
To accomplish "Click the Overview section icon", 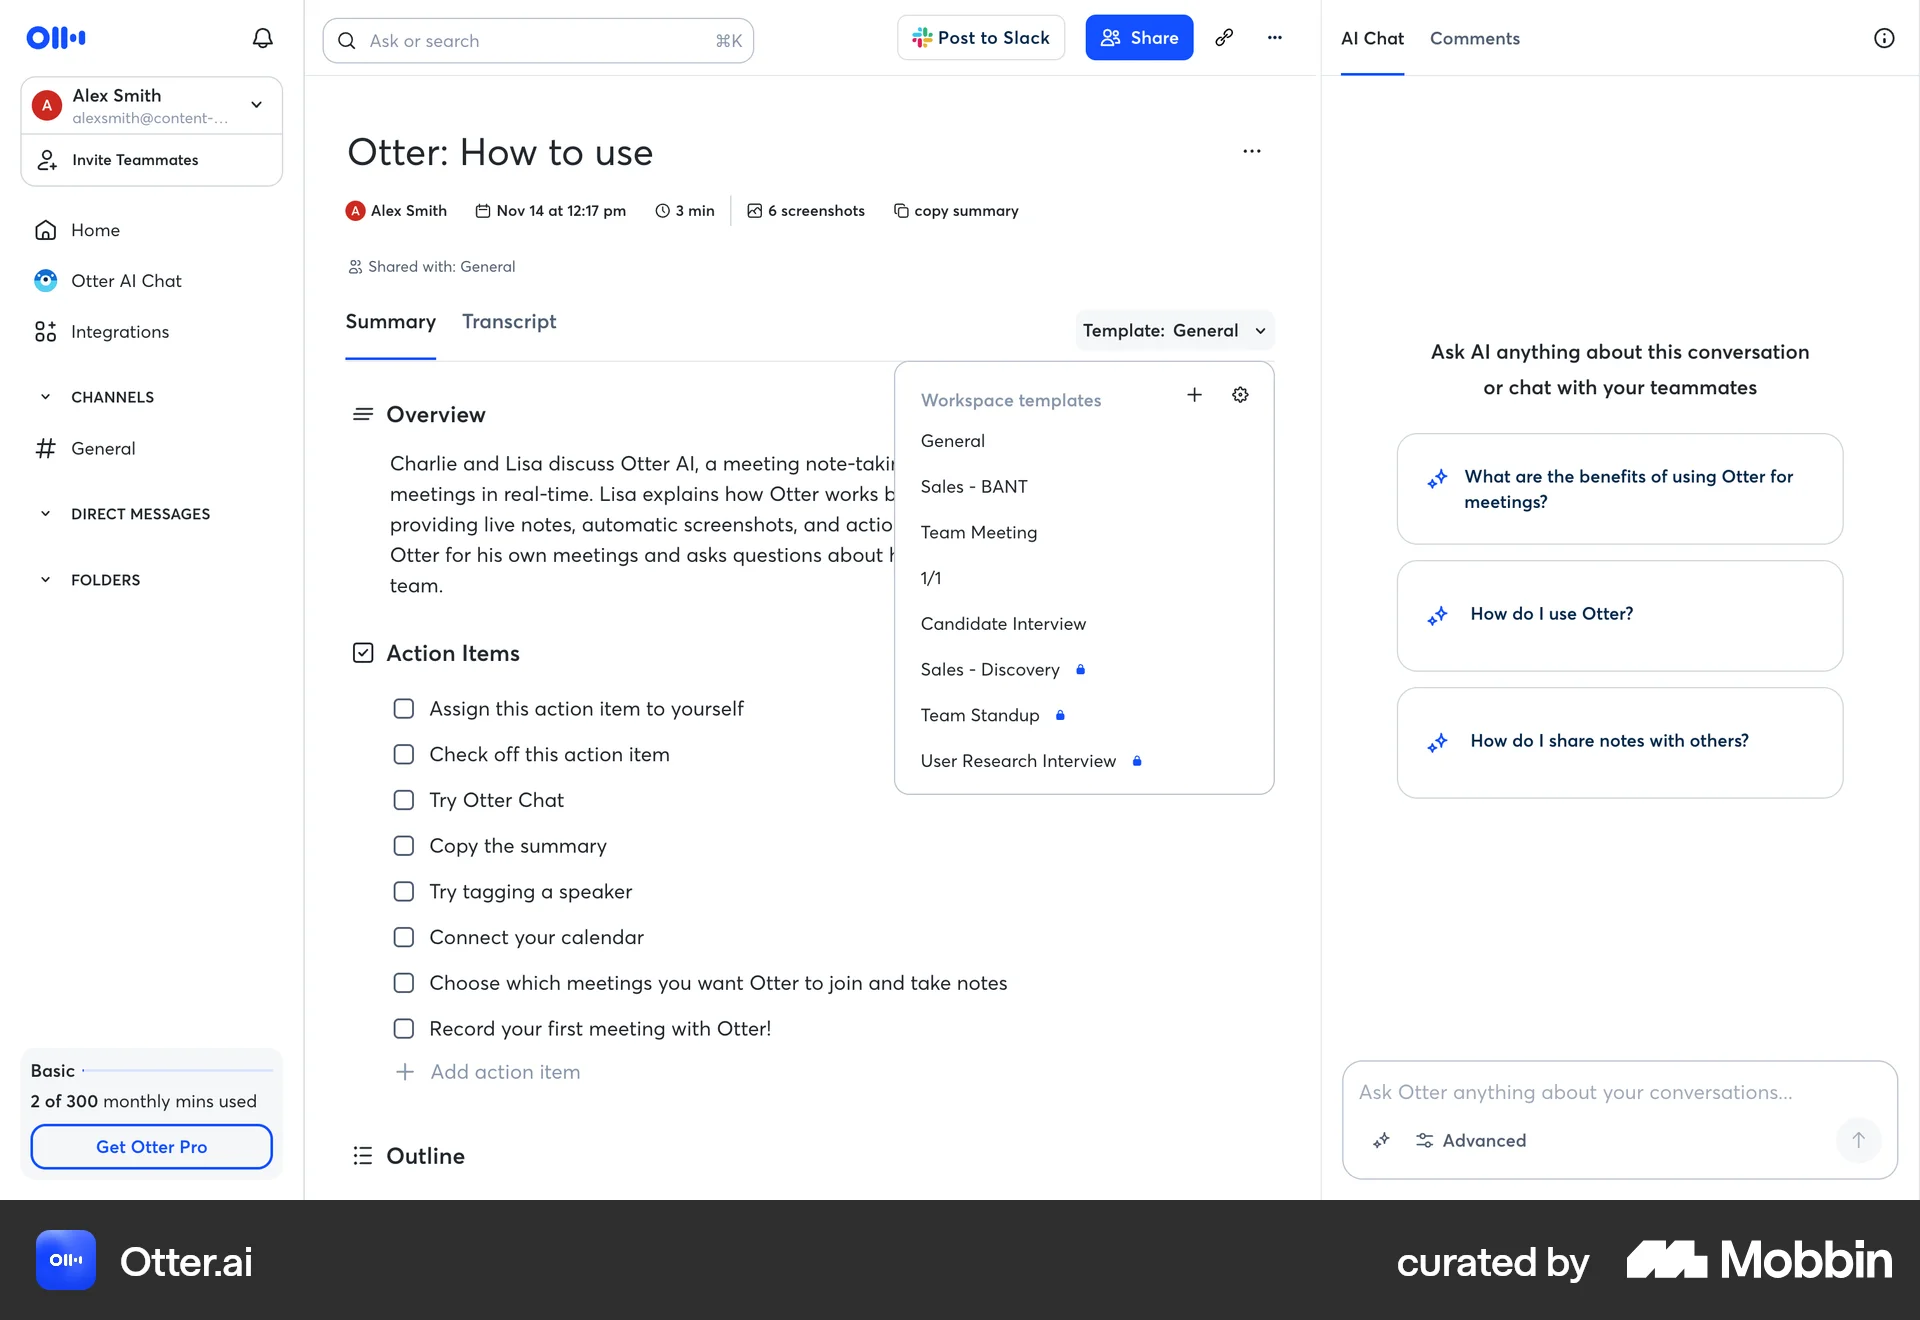I will click(363, 414).
